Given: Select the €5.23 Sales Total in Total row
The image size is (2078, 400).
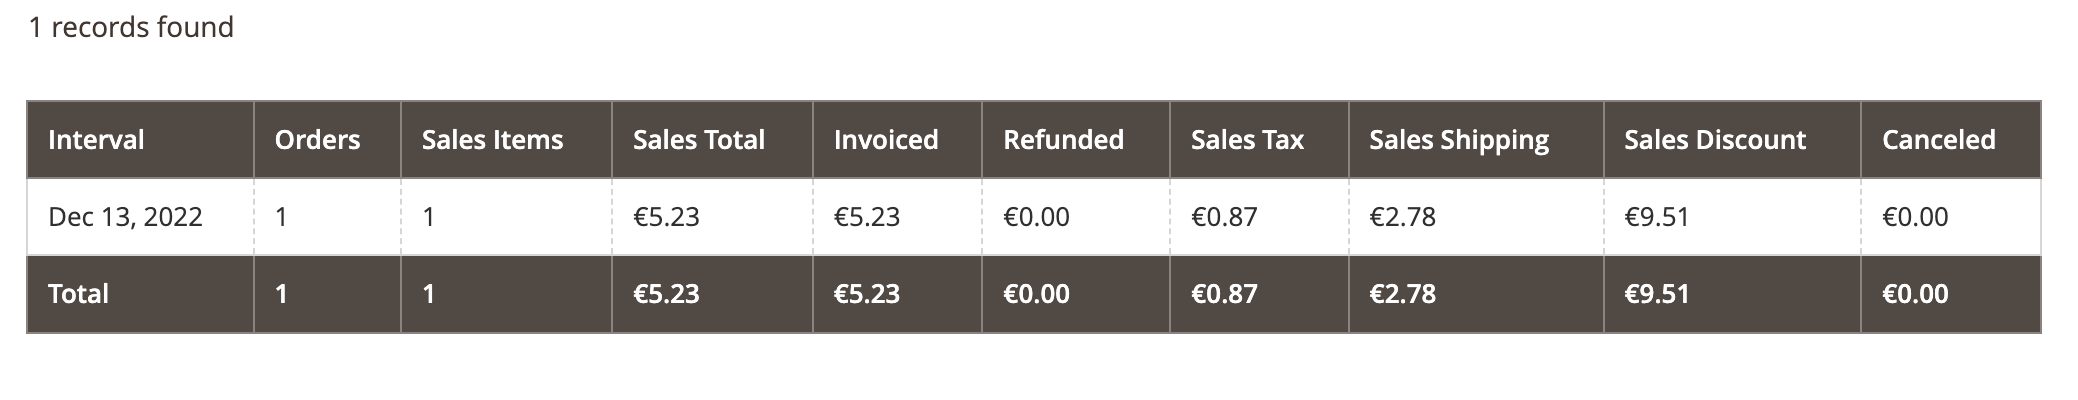Looking at the screenshot, I should [666, 294].
